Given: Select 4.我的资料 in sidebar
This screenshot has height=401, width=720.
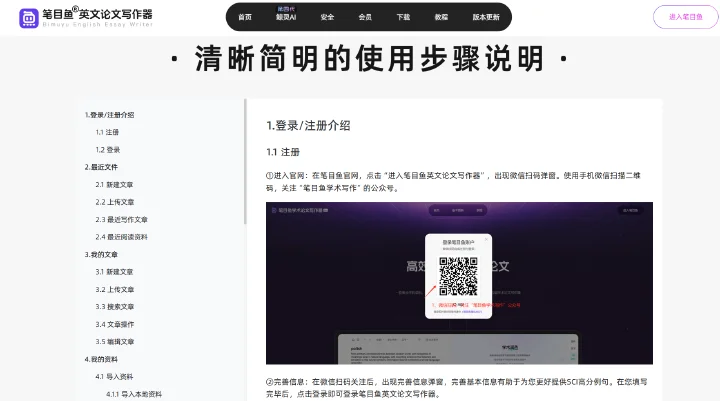Looking at the screenshot, I should [x=101, y=359].
